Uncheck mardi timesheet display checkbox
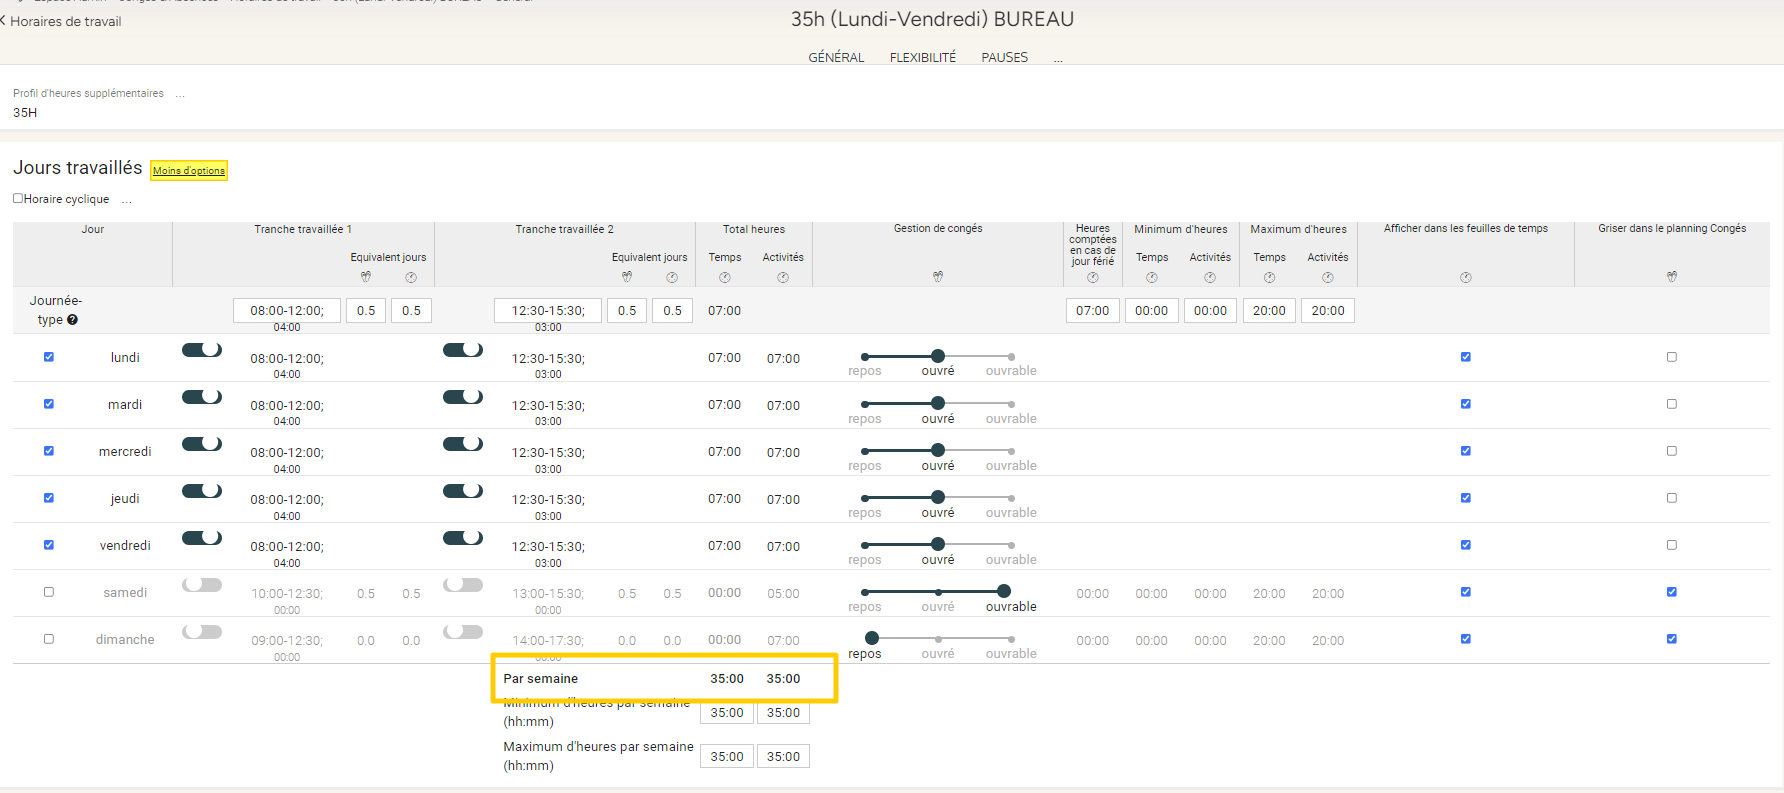Viewport: 1784px width, 793px height. 1466,404
